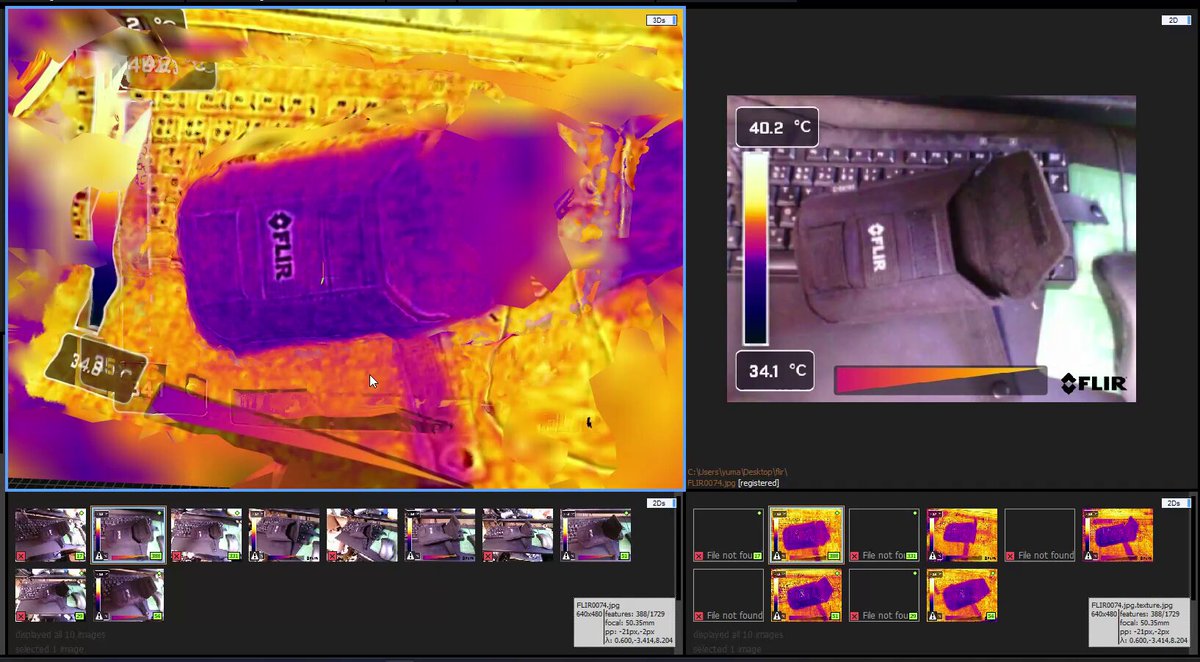Viewport: 1200px width, 662px height.
Task: Select left-panel photo thumbnail with badge 388
Action: [128, 535]
